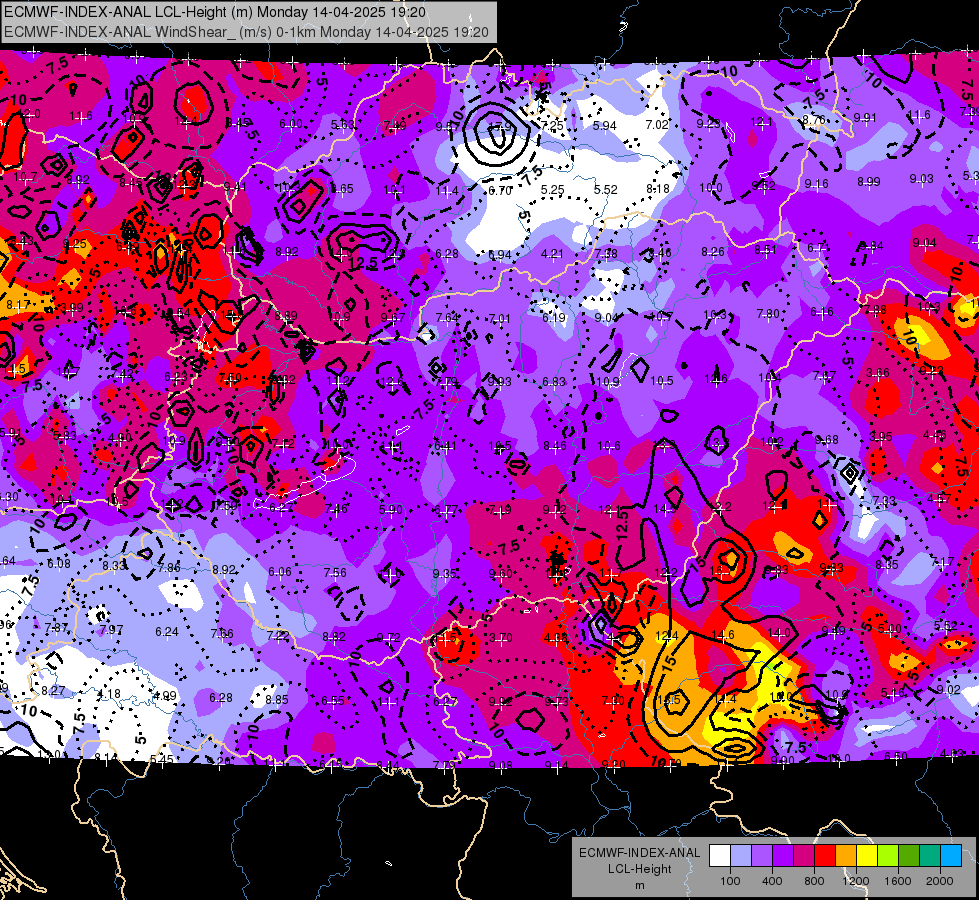Select the white legend swatch
The height and width of the screenshot is (900, 979).
click(719, 856)
